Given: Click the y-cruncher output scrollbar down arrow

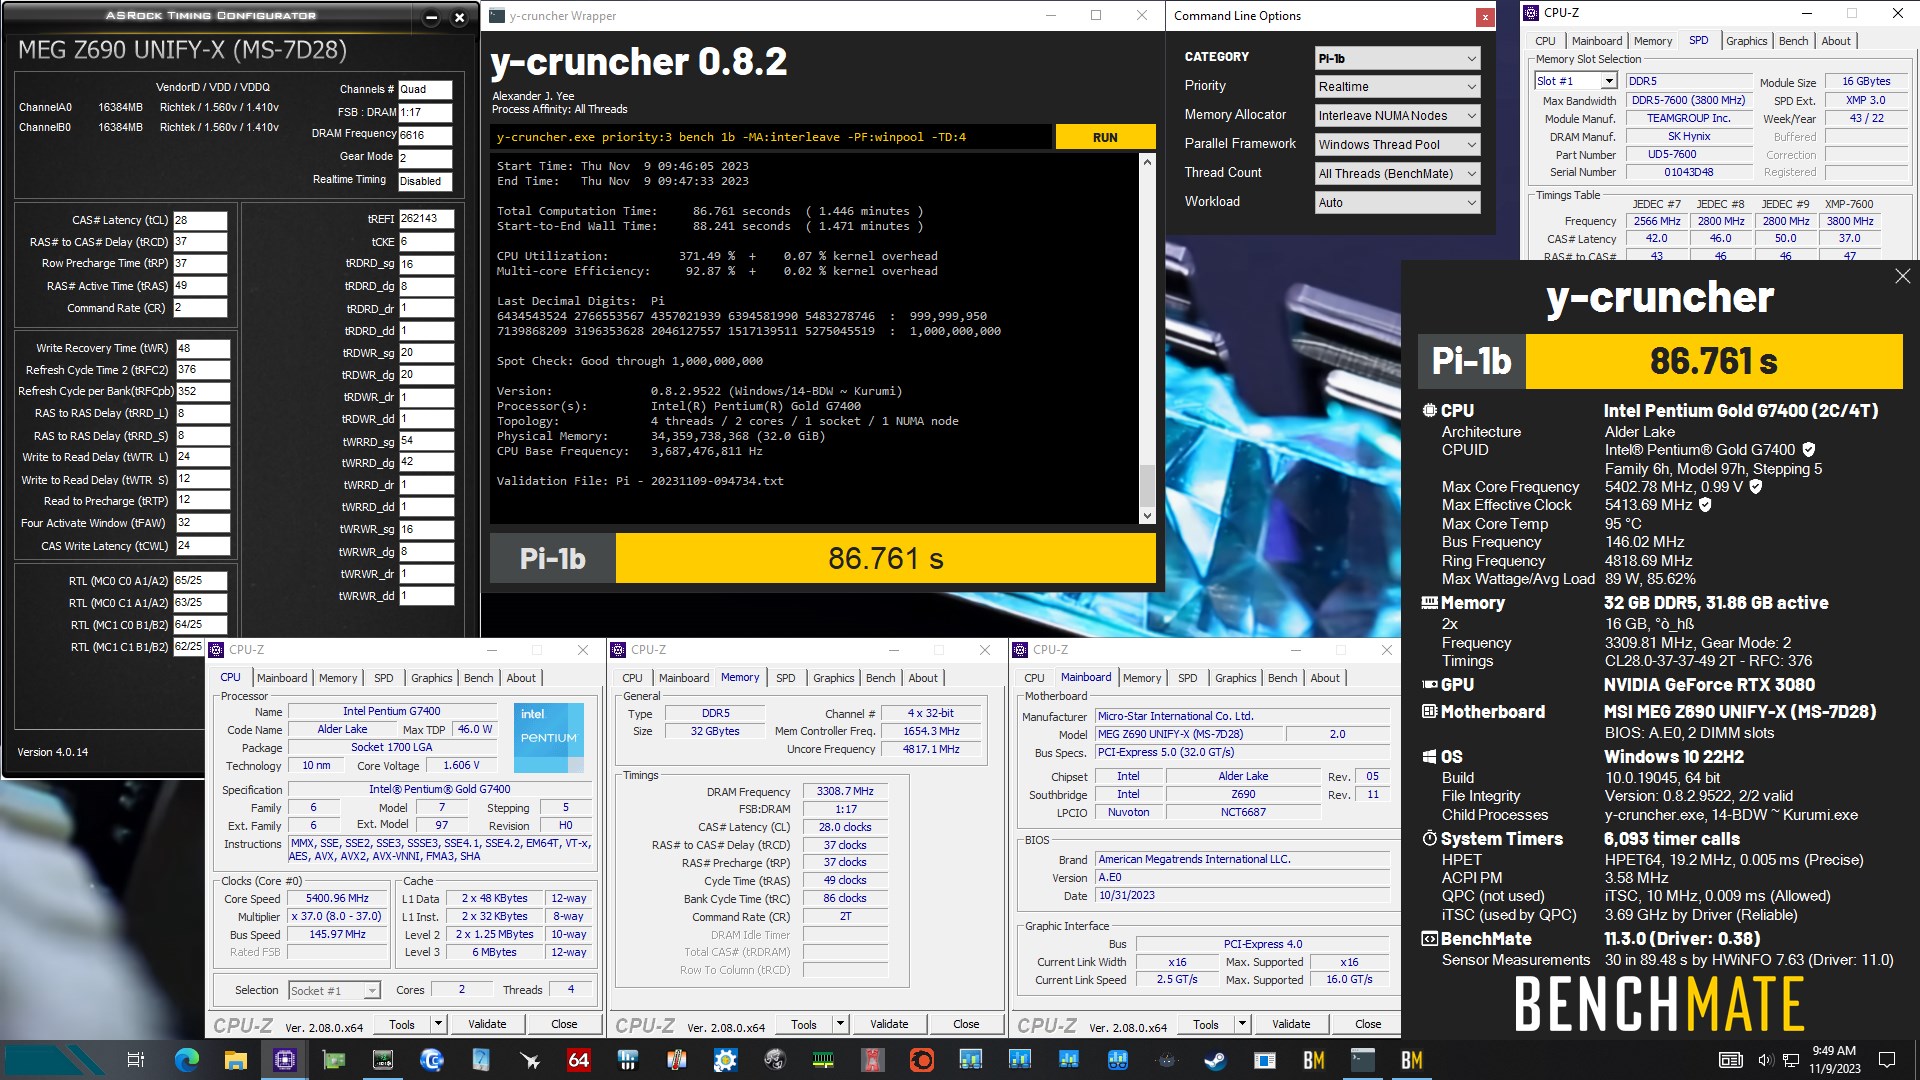Looking at the screenshot, I should (x=1147, y=516).
